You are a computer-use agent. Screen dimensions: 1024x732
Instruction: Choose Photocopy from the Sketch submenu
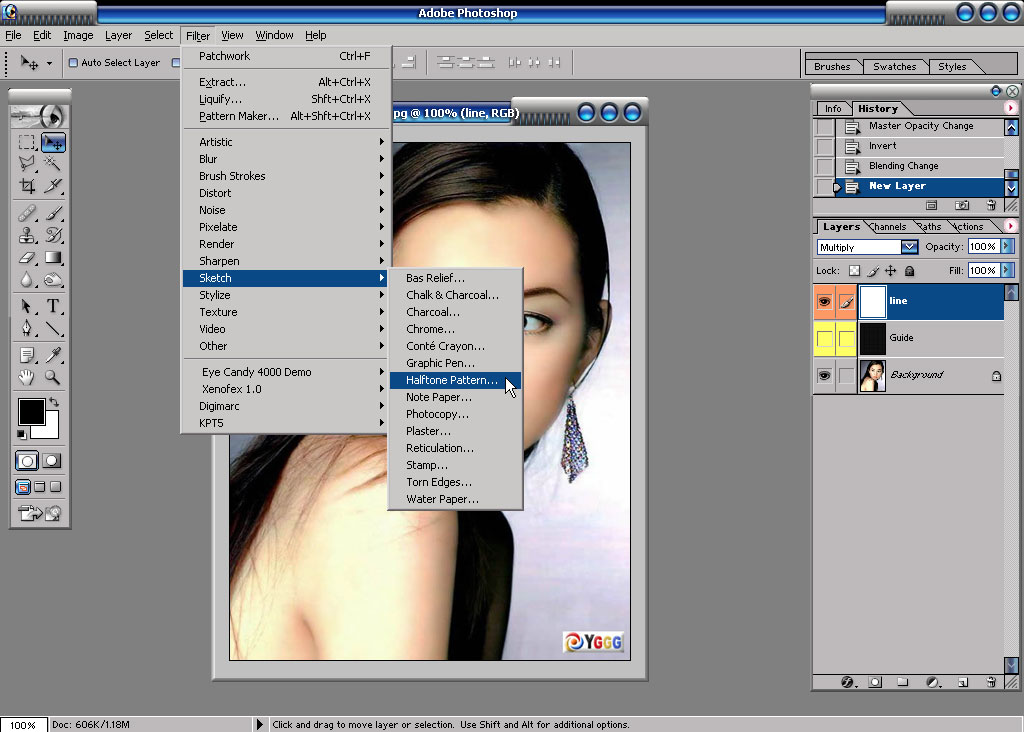(455, 414)
